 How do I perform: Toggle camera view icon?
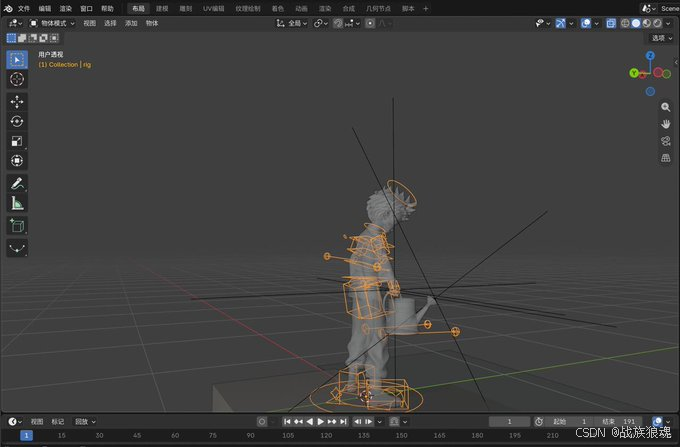(666, 141)
